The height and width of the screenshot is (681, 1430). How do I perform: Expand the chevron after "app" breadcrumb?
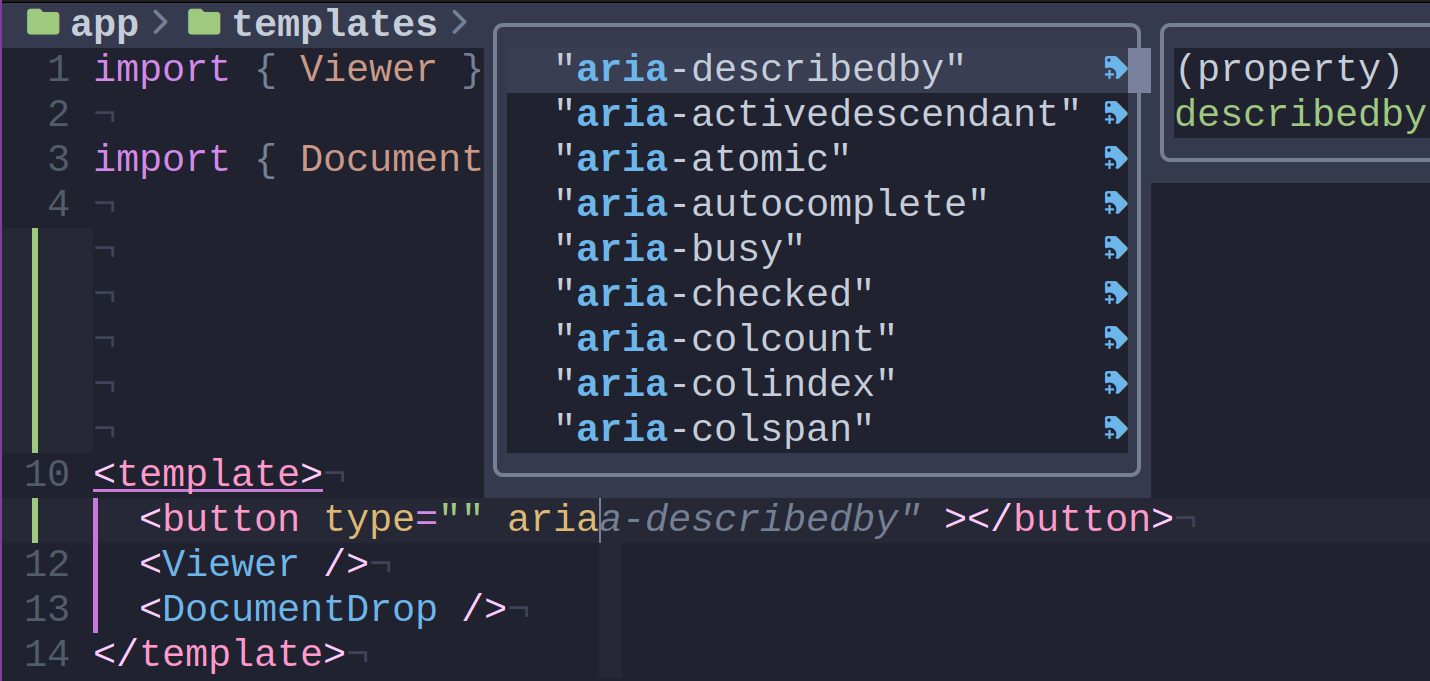pos(160,22)
